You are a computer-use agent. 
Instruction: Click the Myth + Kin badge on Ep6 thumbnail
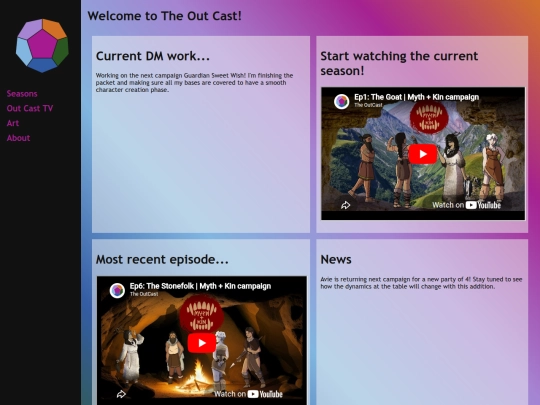click(x=201, y=314)
